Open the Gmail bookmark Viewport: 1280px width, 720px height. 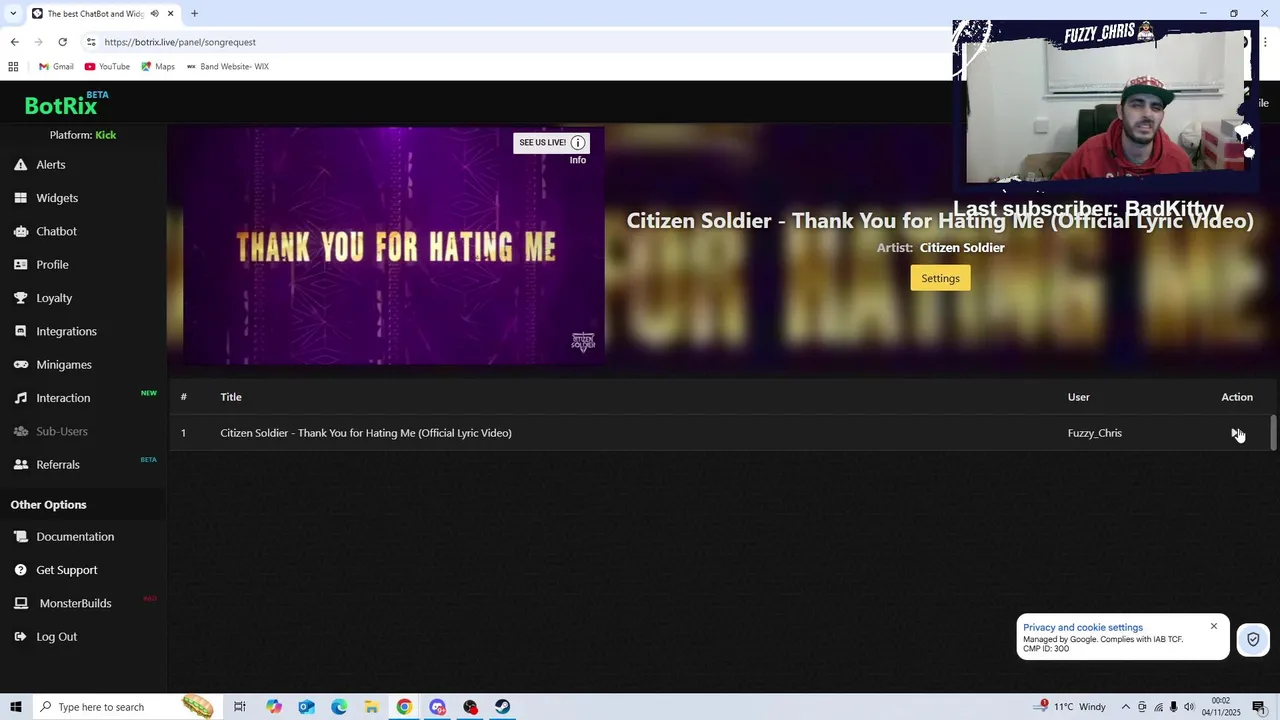[56, 67]
